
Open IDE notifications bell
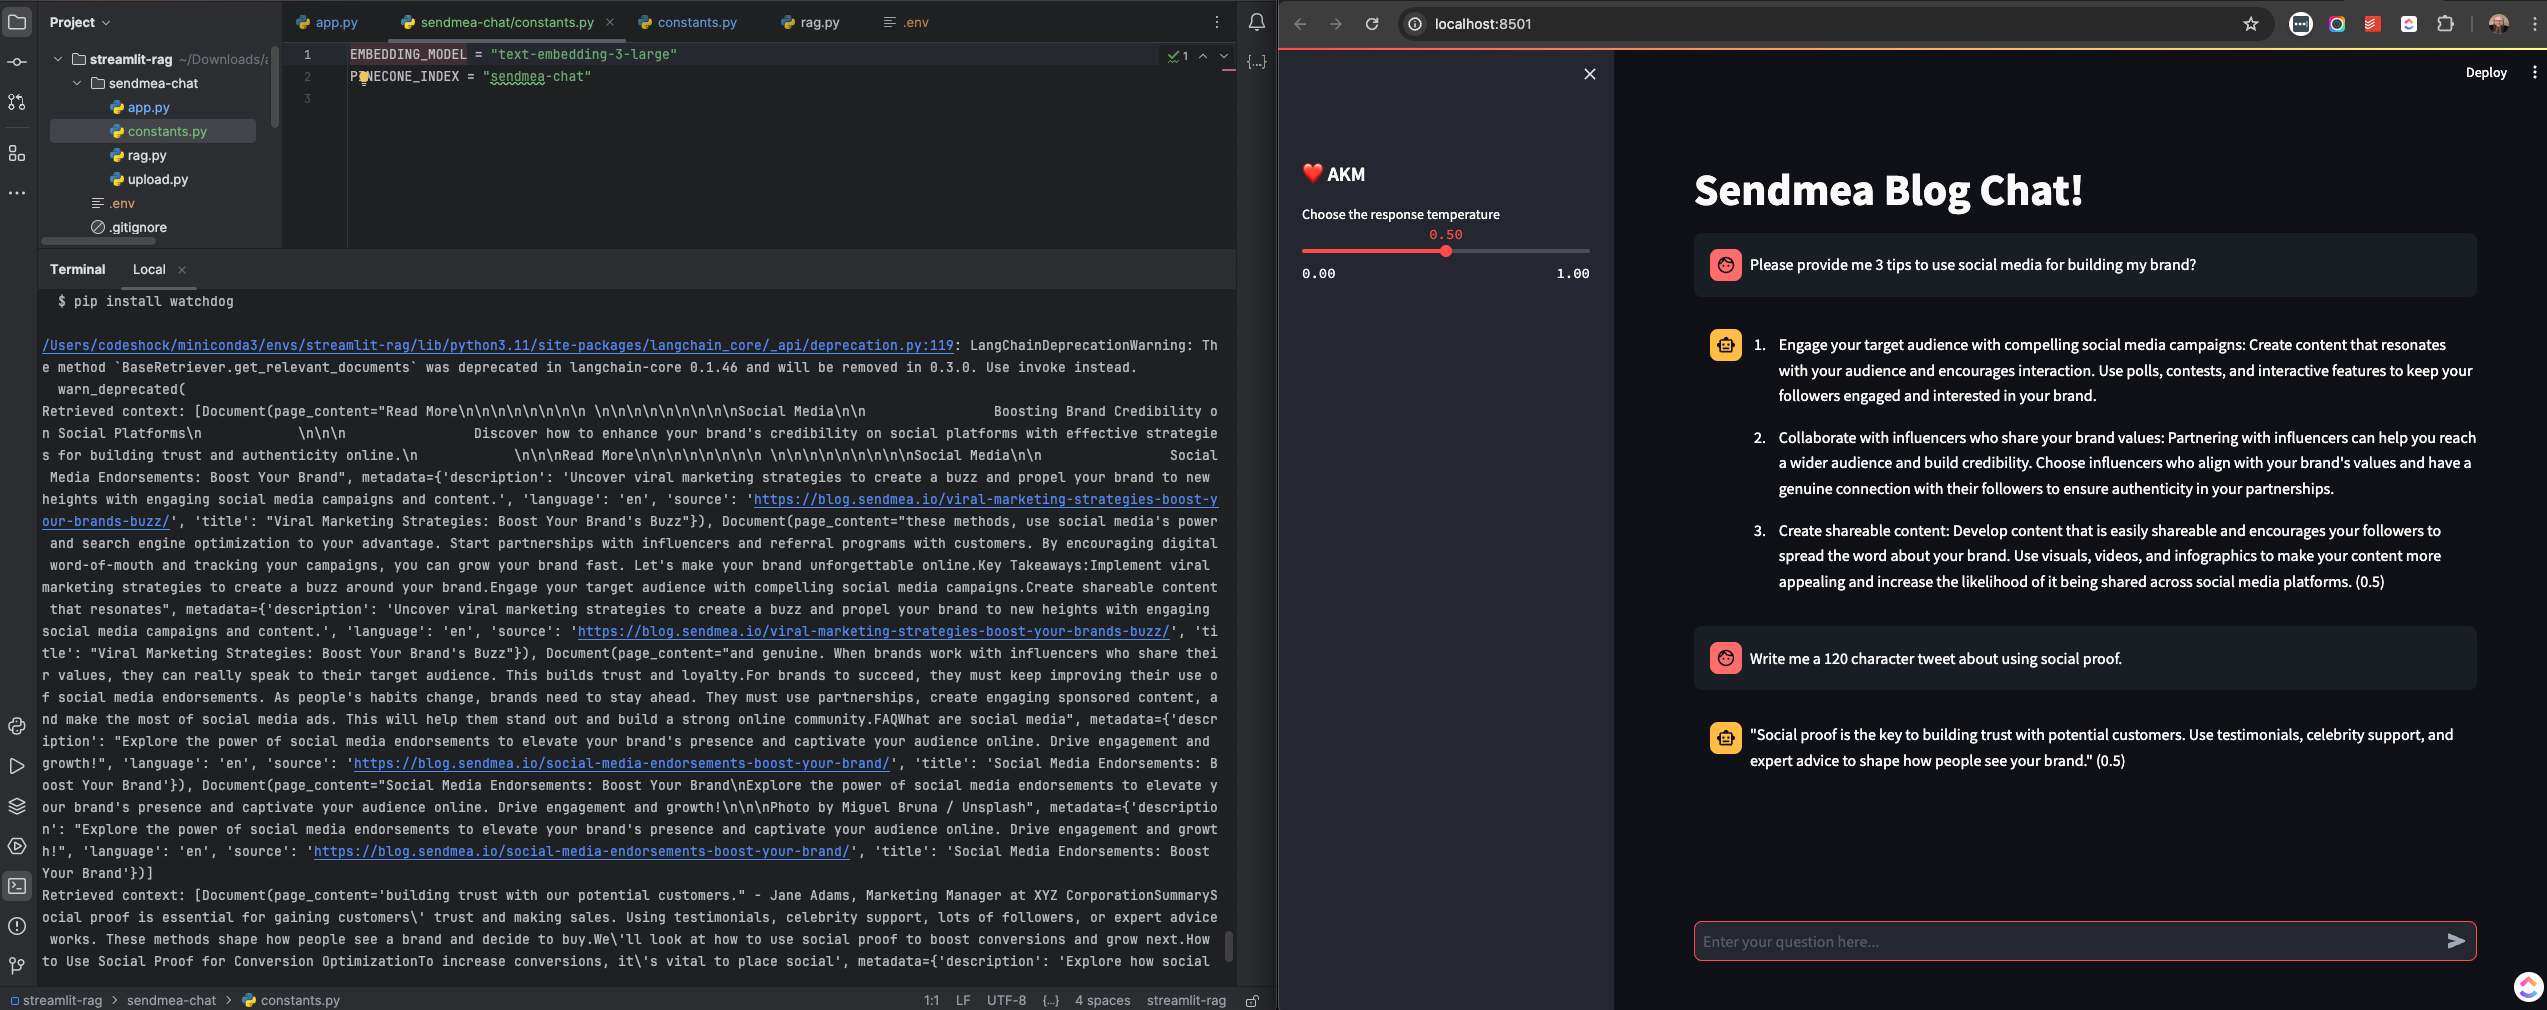point(1257,22)
